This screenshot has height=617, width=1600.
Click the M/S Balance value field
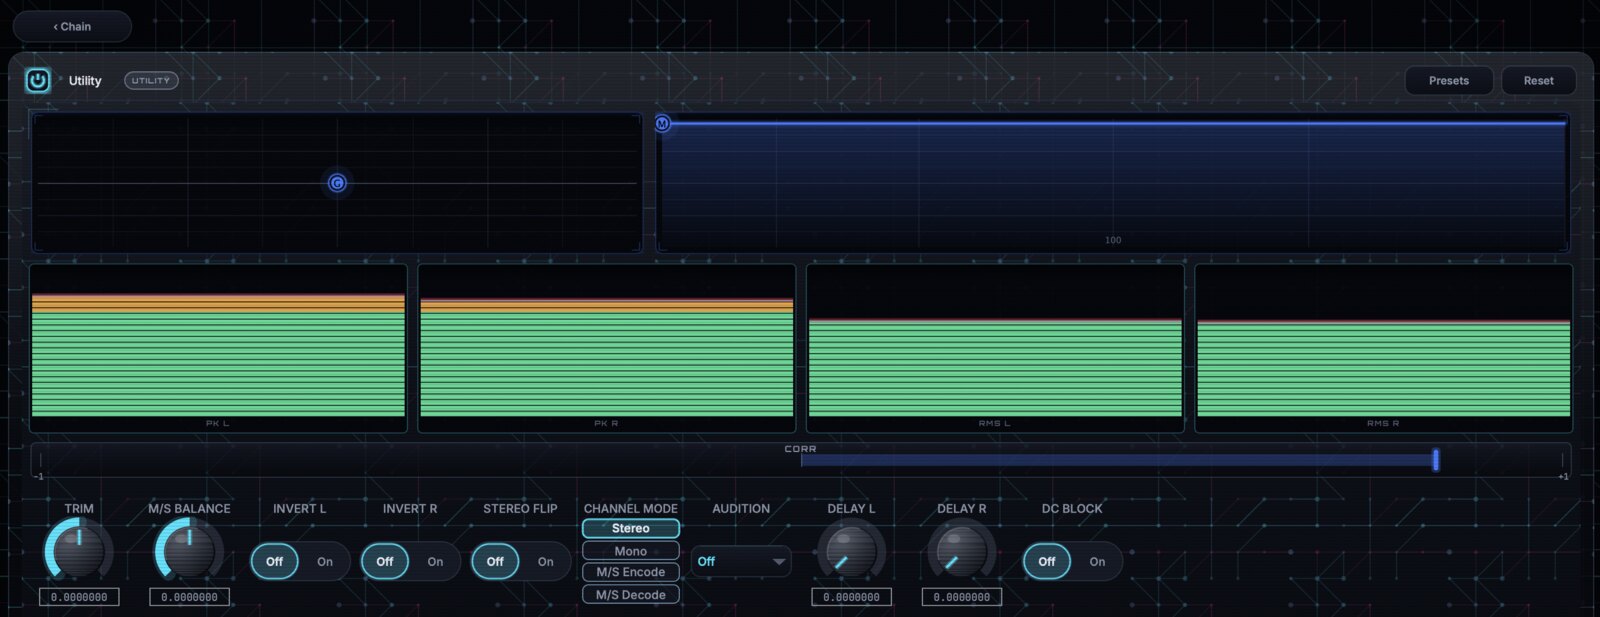(189, 597)
